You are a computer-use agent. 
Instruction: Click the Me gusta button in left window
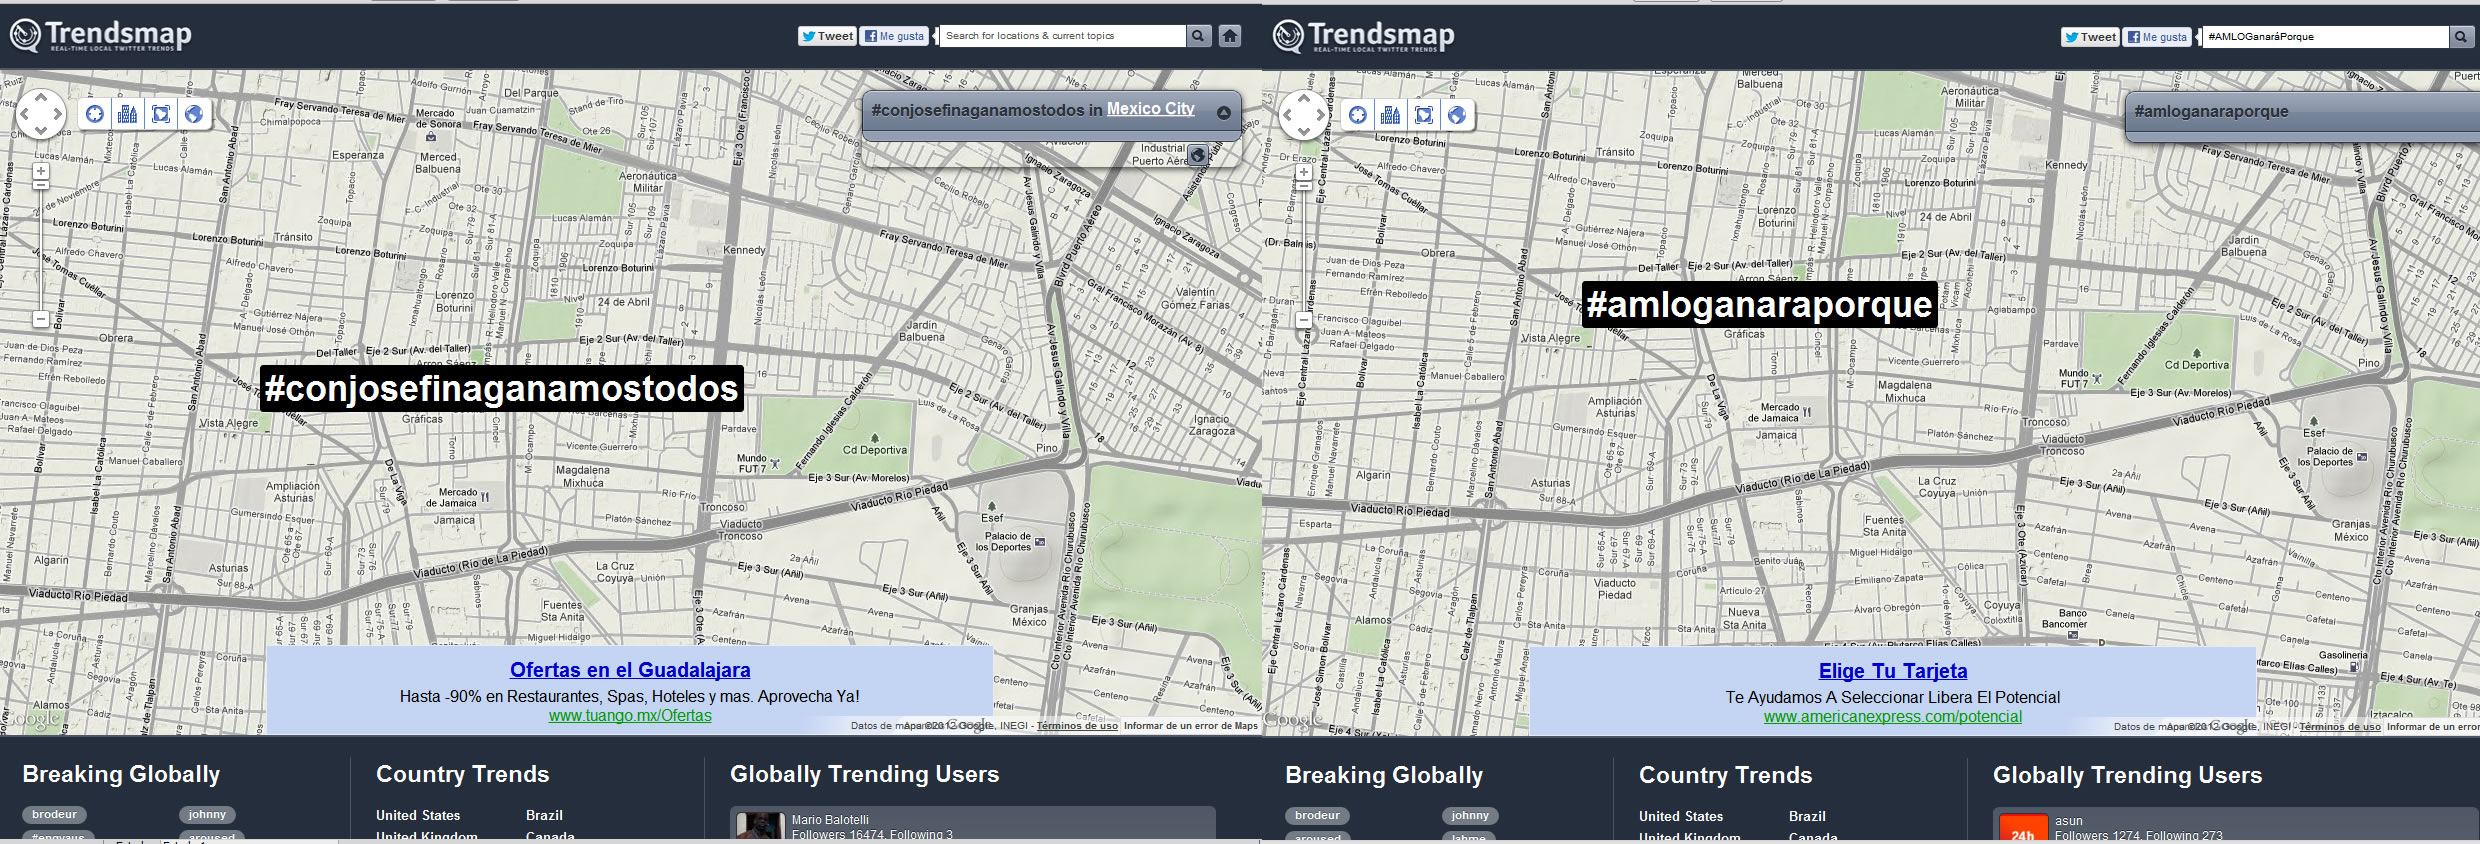[x=895, y=36]
